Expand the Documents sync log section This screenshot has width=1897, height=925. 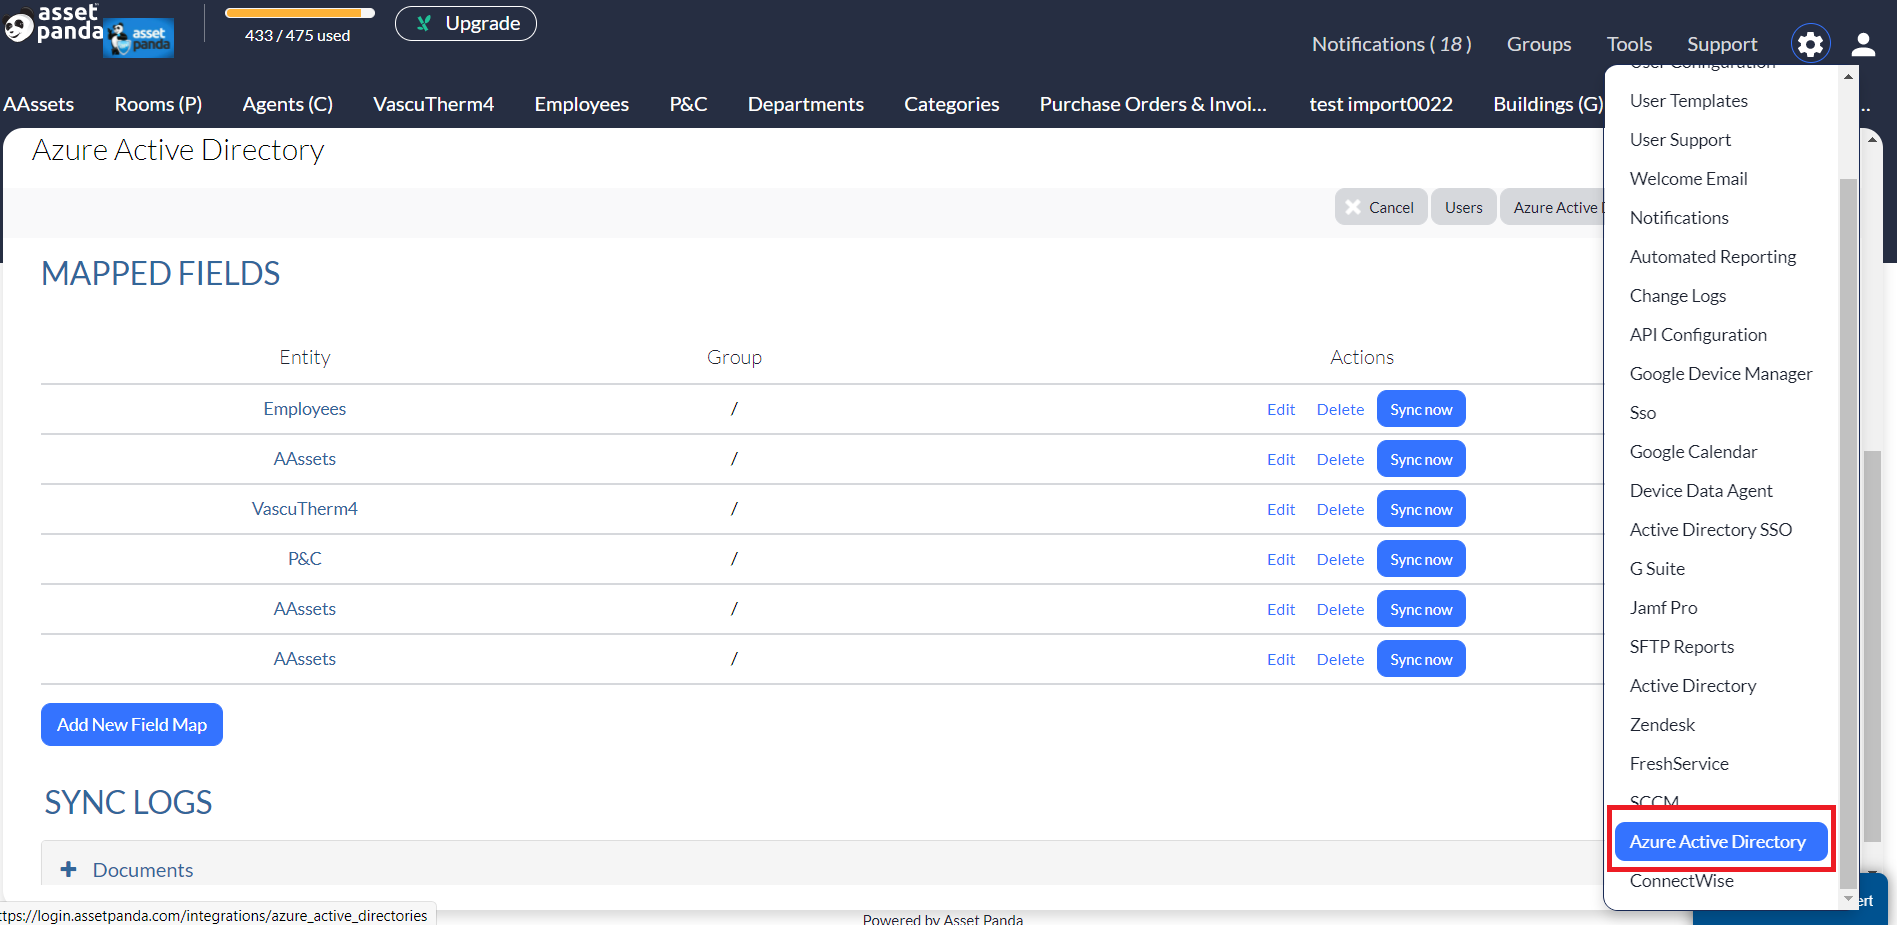(x=143, y=870)
